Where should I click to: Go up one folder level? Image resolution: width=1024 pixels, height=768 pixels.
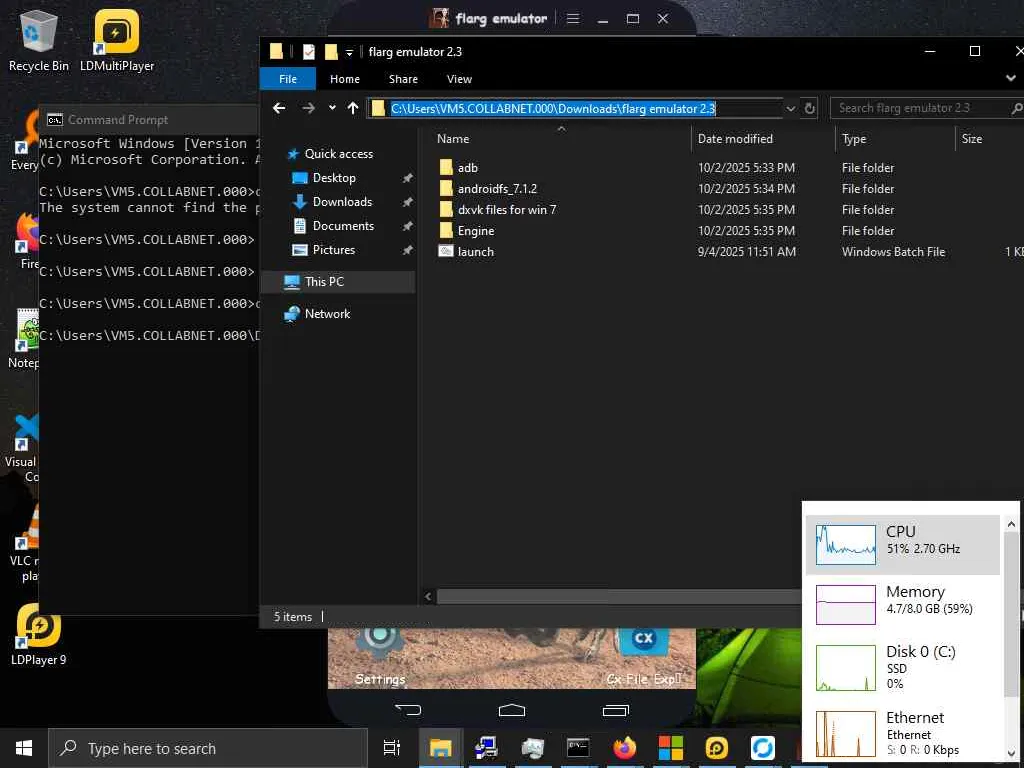(353, 108)
